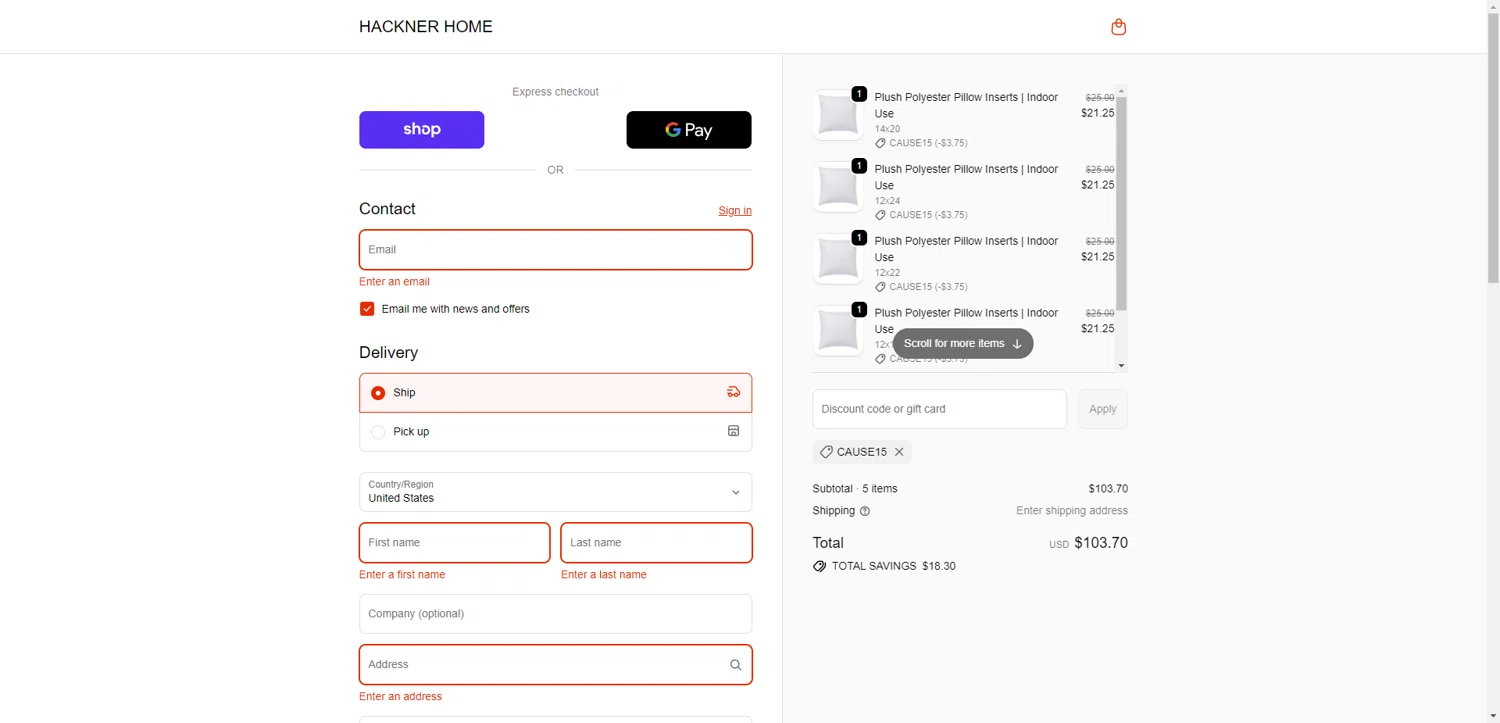Click the Discount code or gift card field

coord(939,409)
